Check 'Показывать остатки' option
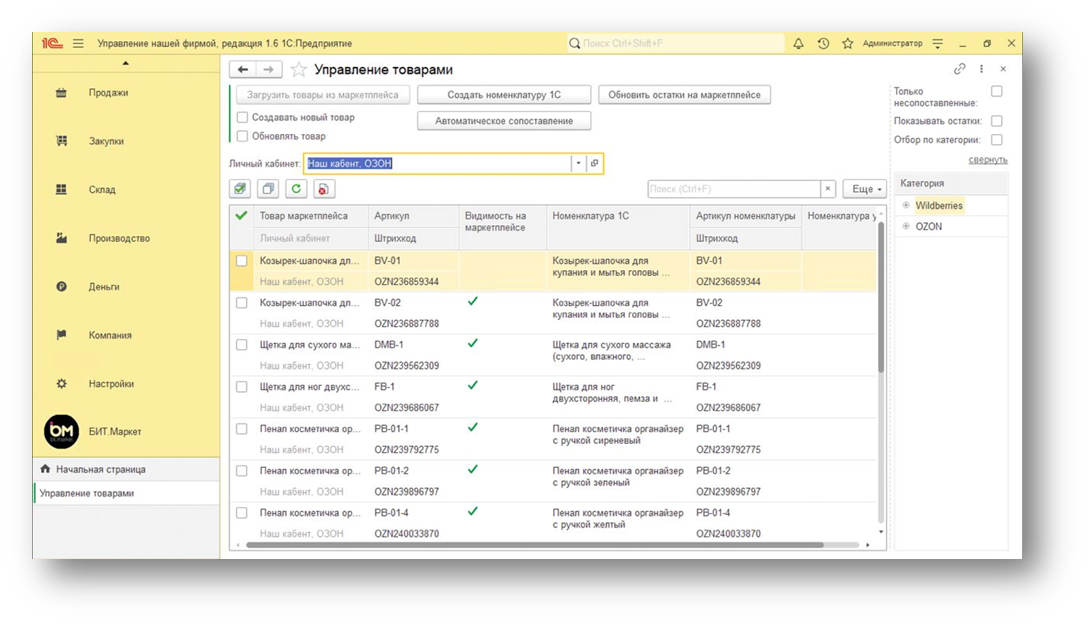Screen dimensions: 1088x624 click(x=996, y=121)
